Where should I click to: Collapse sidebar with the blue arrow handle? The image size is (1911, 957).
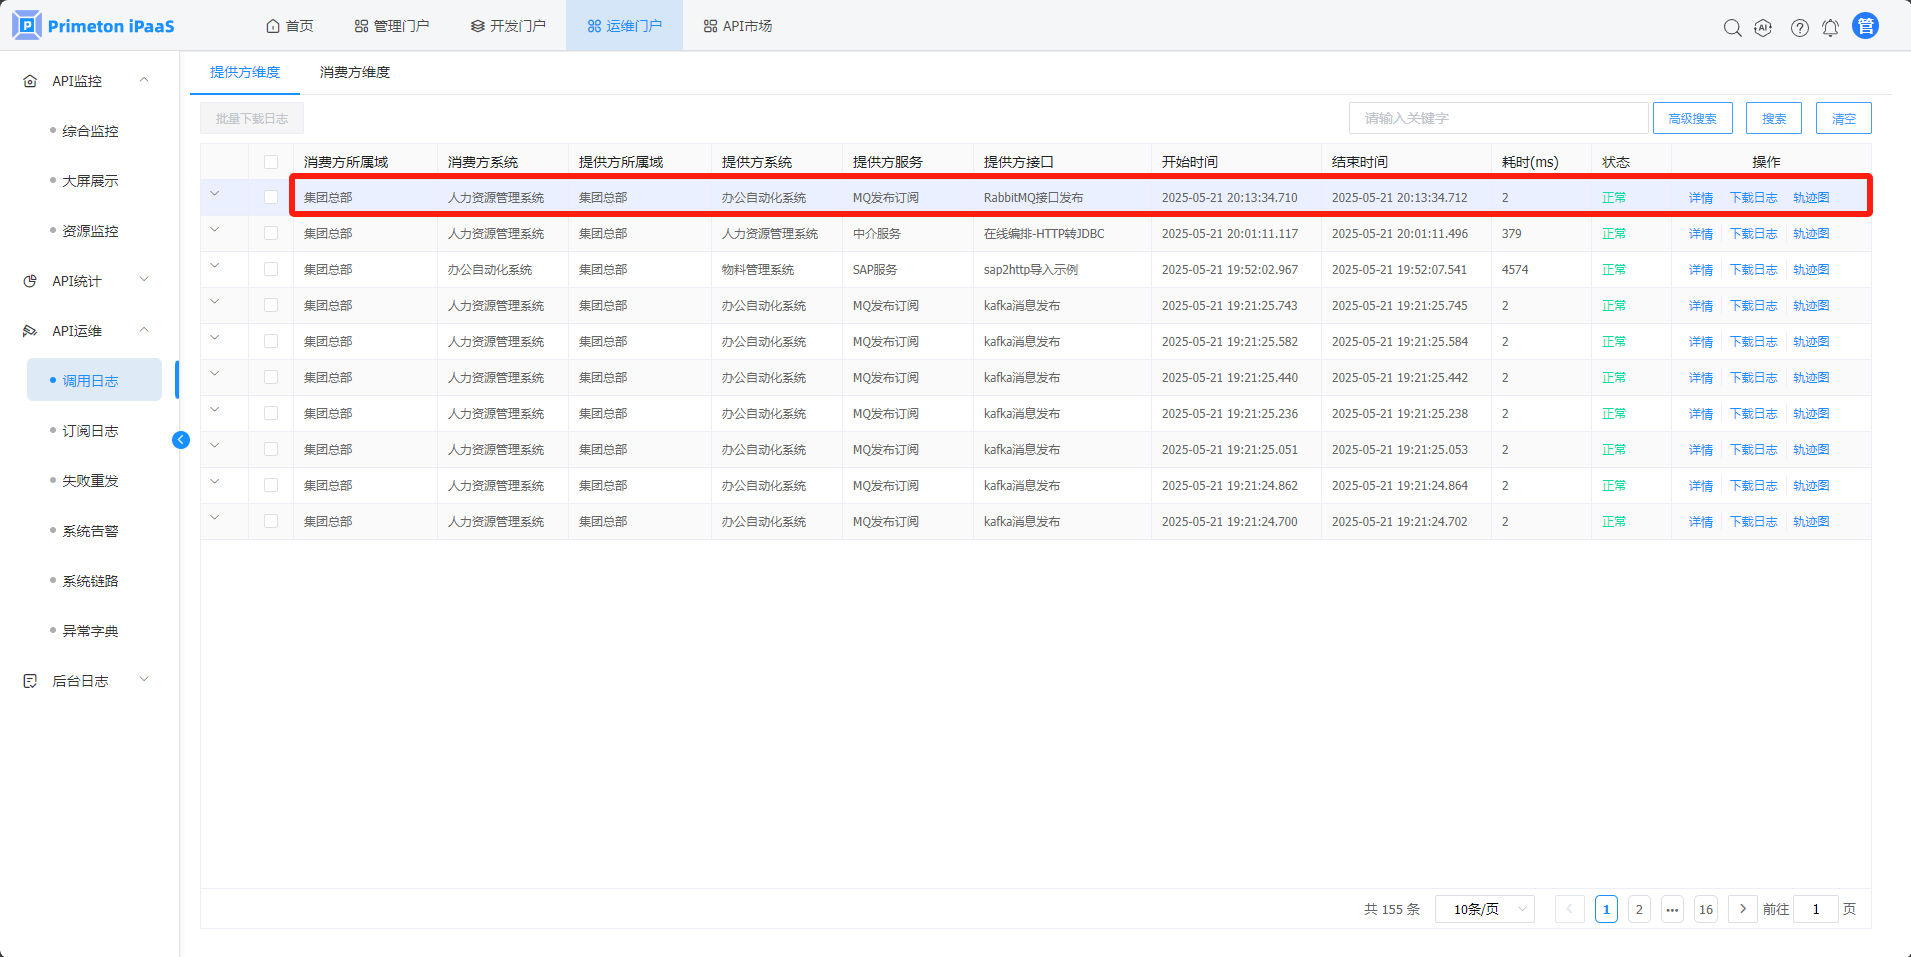[x=181, y=440]
